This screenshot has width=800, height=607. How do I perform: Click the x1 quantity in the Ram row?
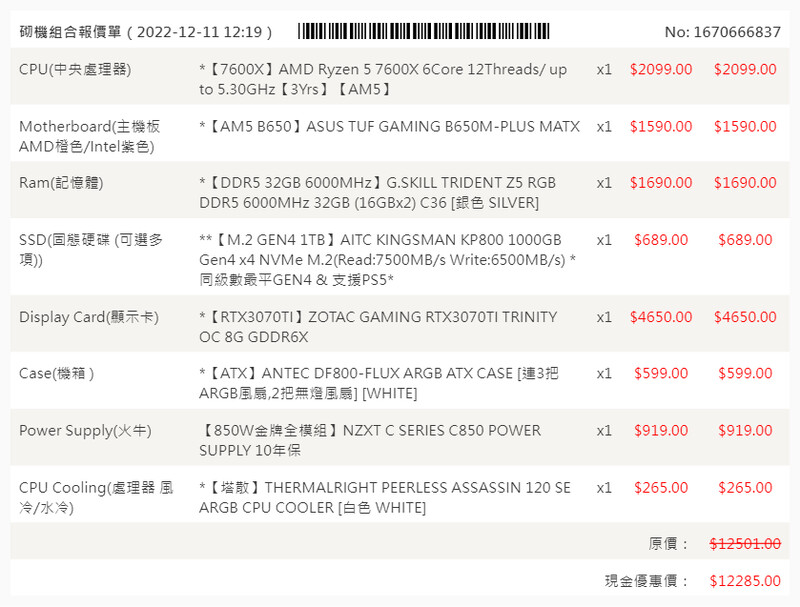pos(604,183)
